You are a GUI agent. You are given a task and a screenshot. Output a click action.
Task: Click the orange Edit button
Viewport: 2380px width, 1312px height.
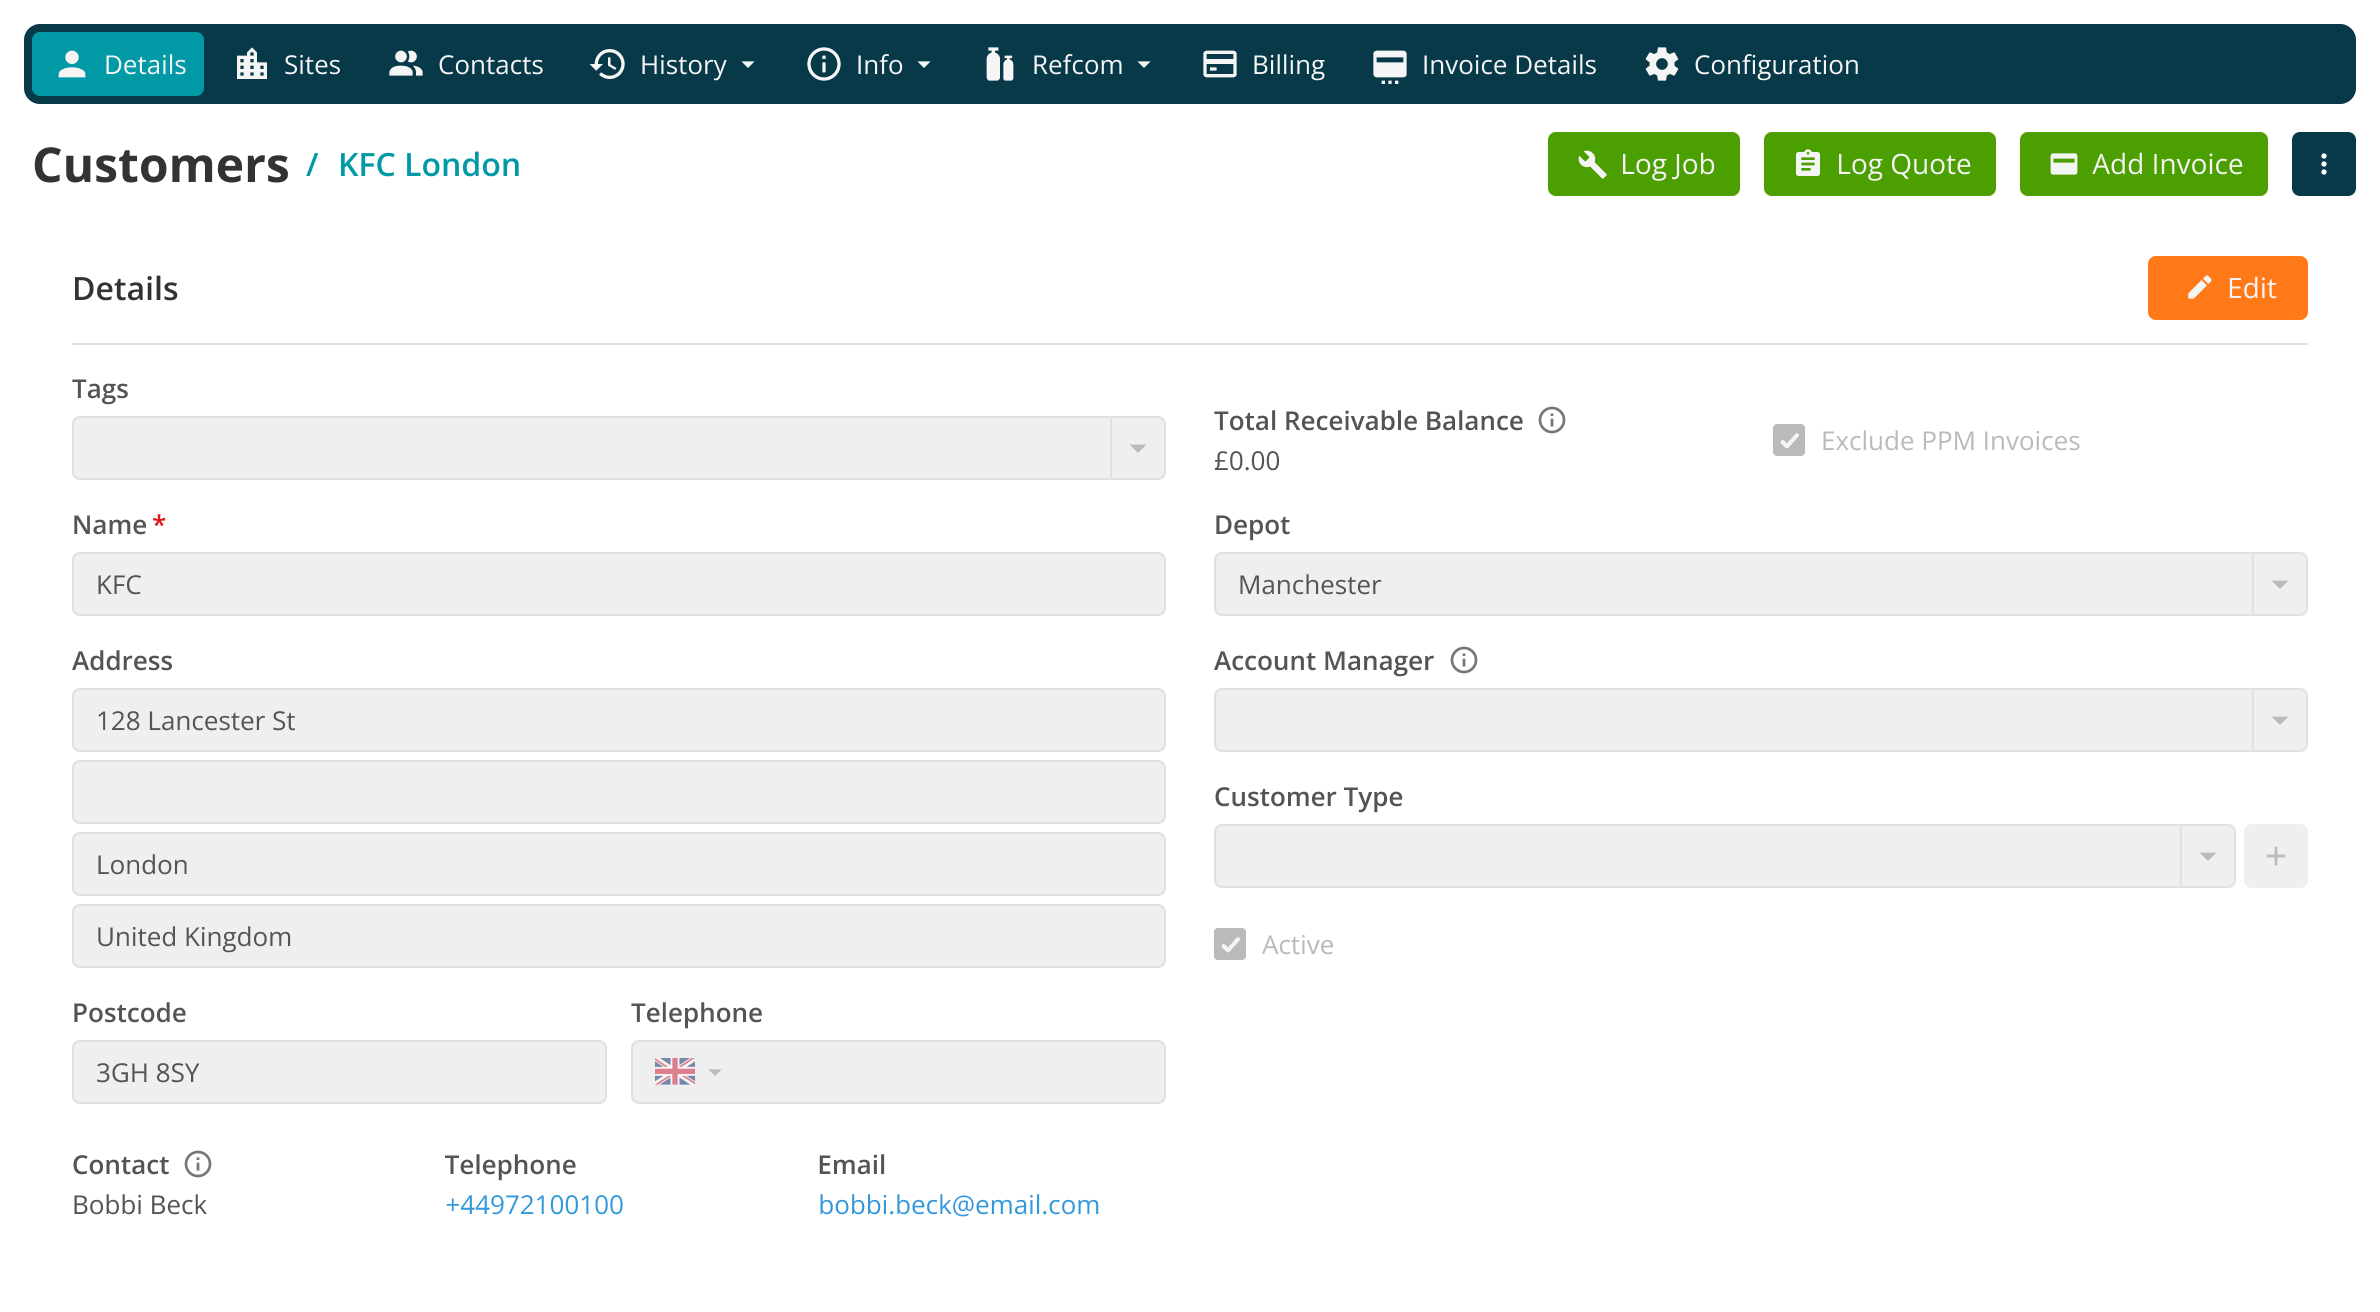(x=2228, y=288)
